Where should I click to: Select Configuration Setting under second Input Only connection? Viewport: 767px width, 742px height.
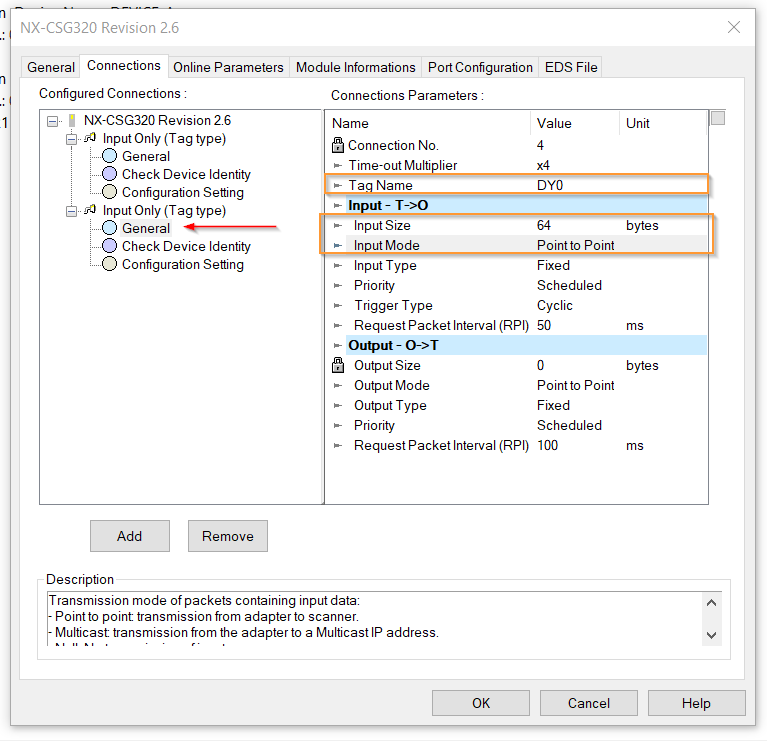pyautogui.click(x=183, y=265)
